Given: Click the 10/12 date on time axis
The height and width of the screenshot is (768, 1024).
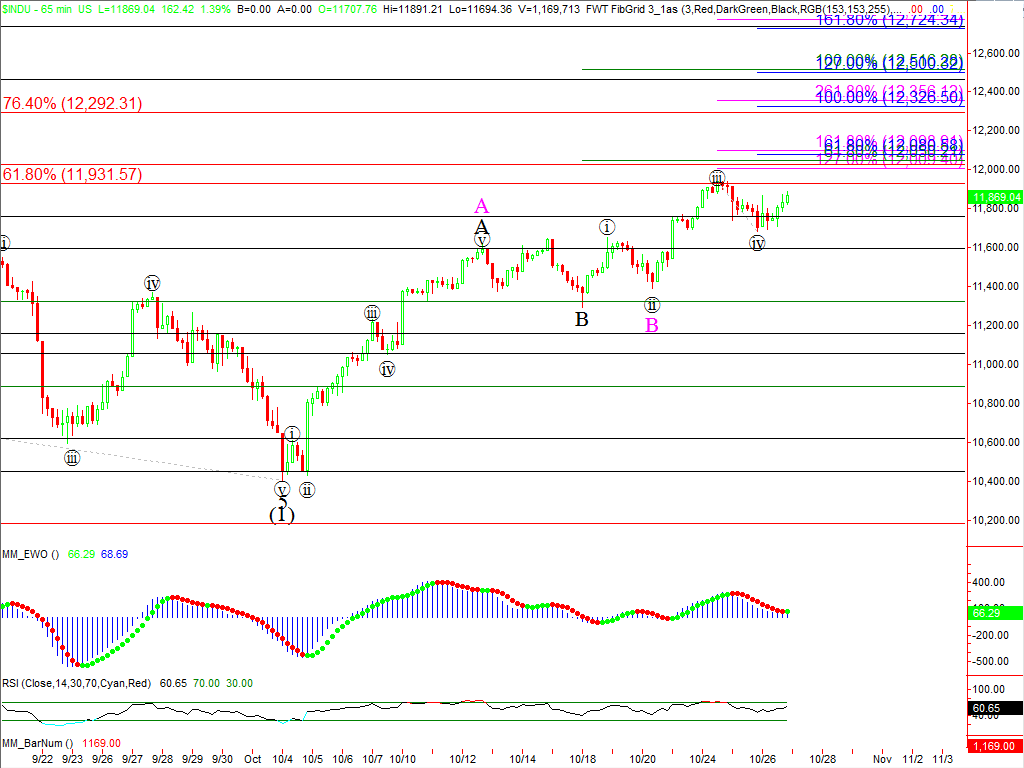Looking at the screenshot, I should tap(462, 759).
